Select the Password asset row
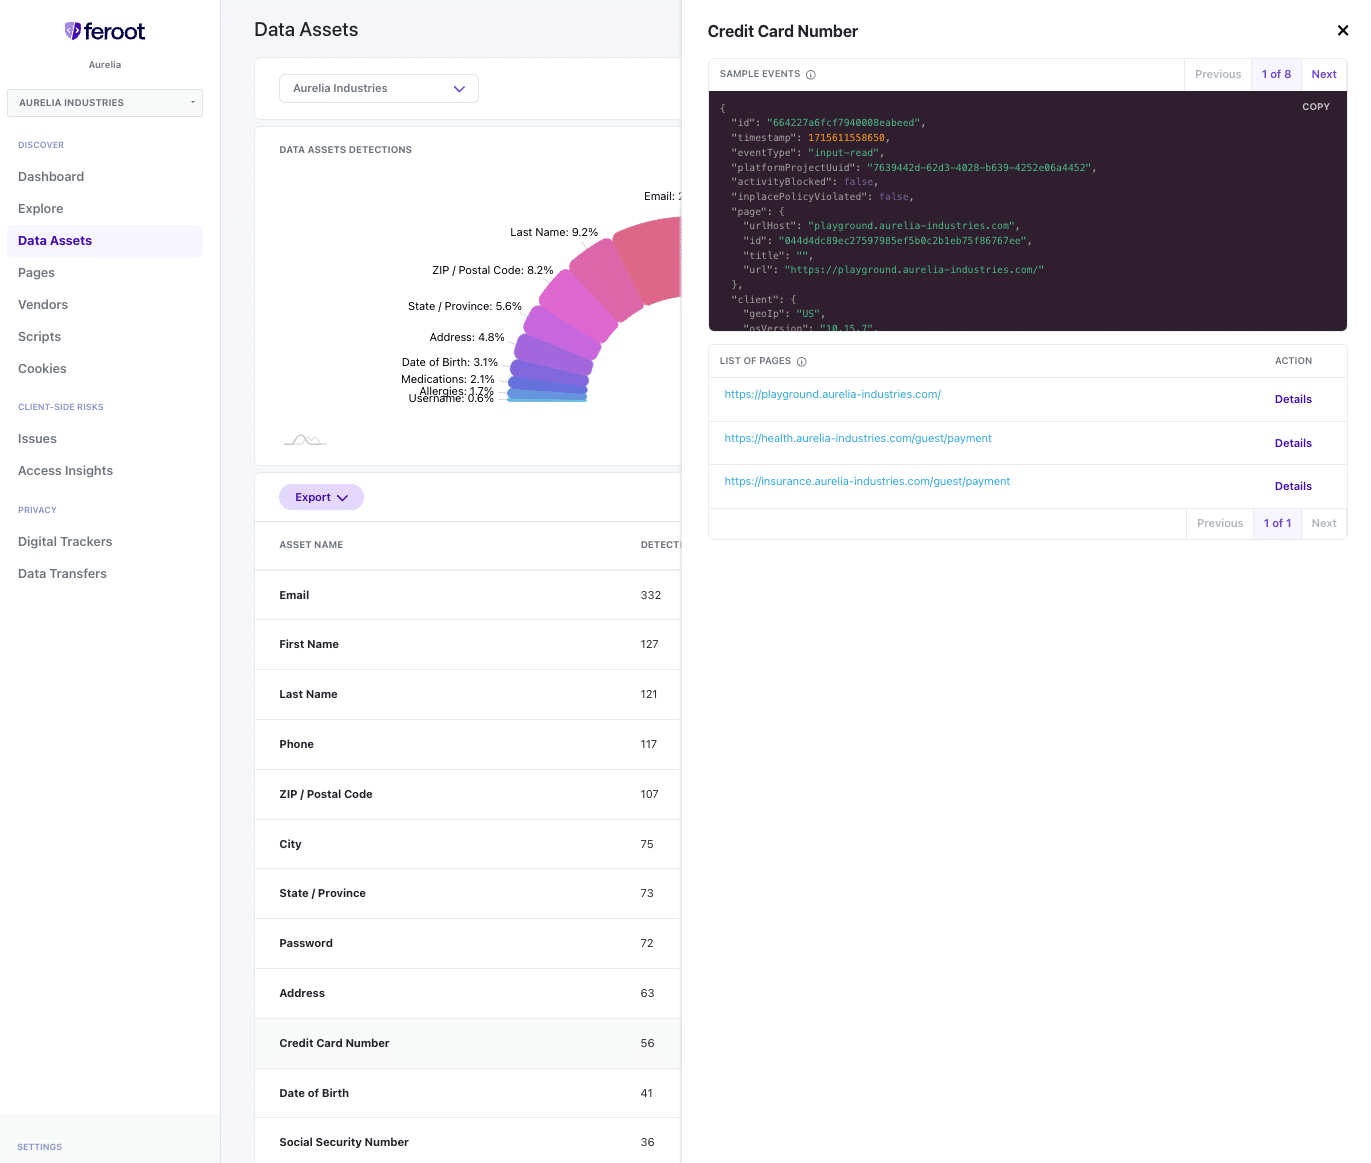The image size is (1371, 1163). pos(468,944)
